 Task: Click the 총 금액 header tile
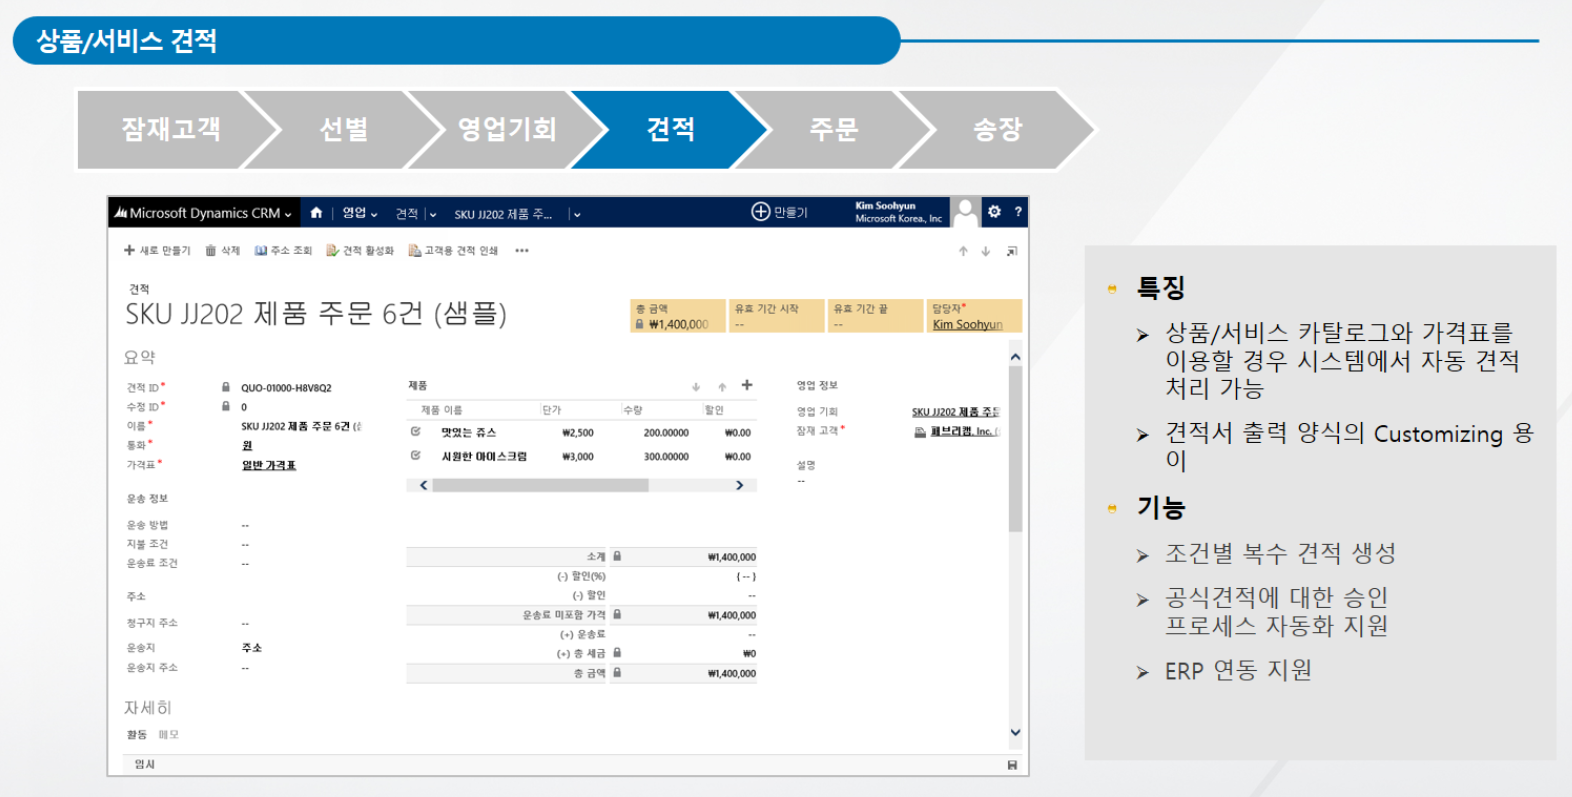point(678,316)
